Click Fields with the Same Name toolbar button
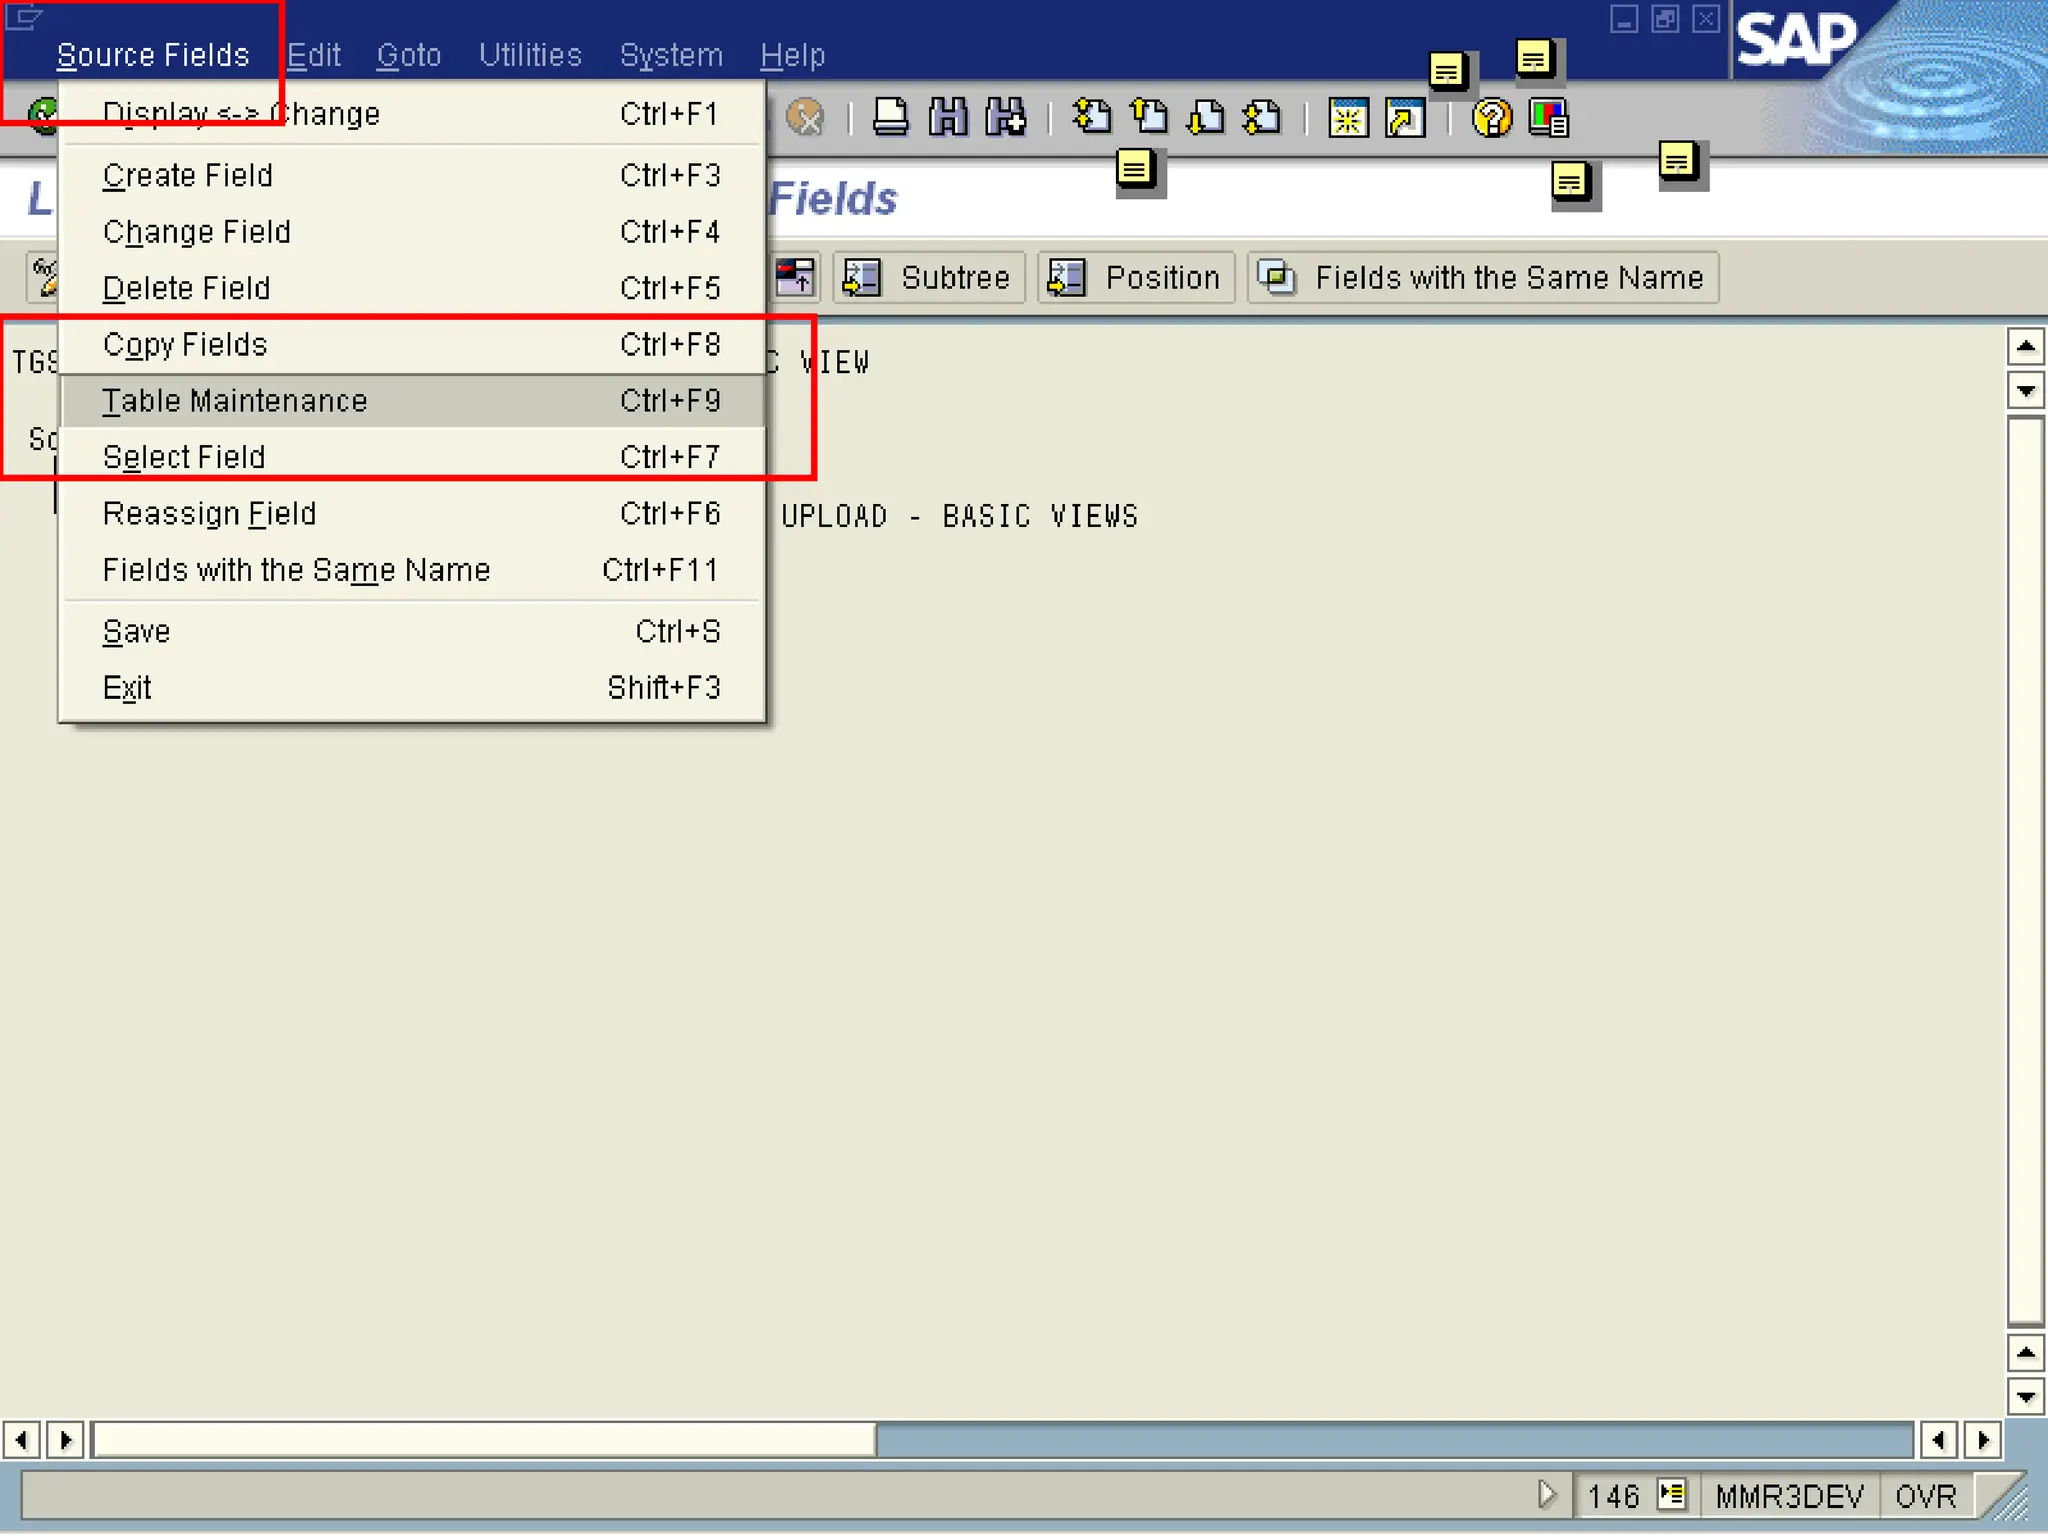2048x1536 pixels. (x=1483, y=277)
